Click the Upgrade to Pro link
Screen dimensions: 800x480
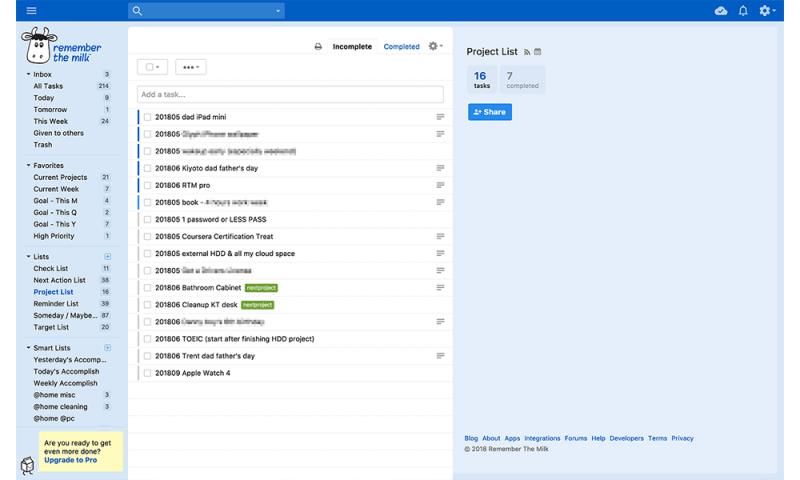click(72, 460)
